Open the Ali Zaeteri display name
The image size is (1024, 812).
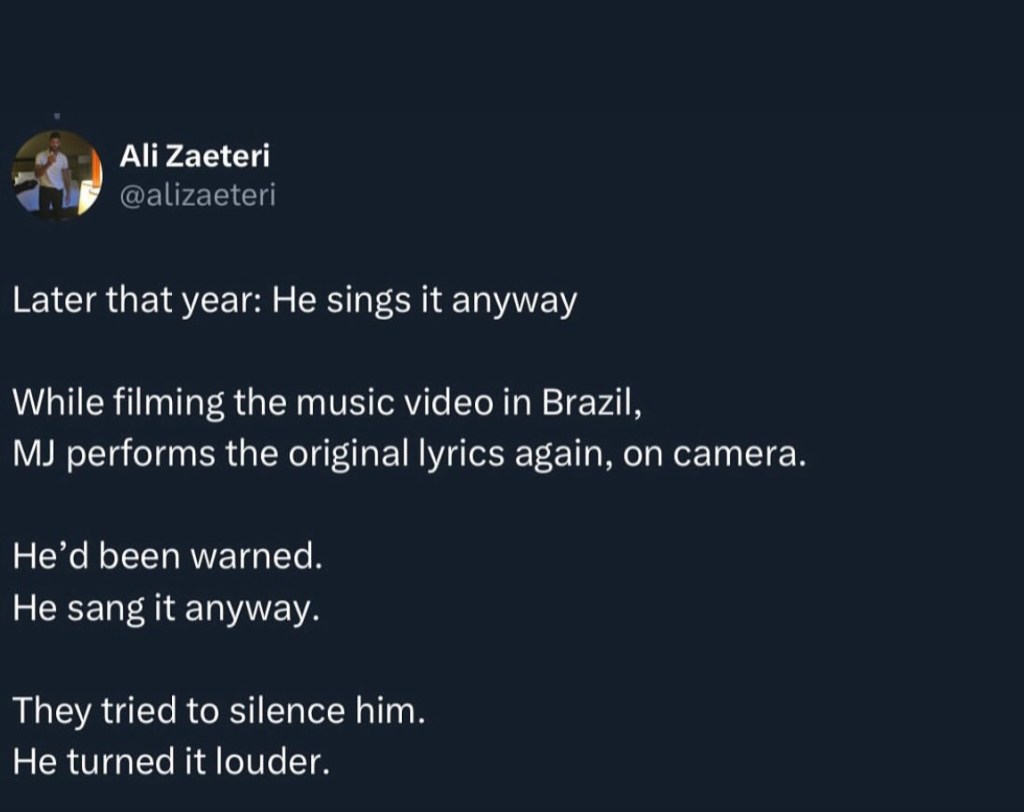pos(194,156)
